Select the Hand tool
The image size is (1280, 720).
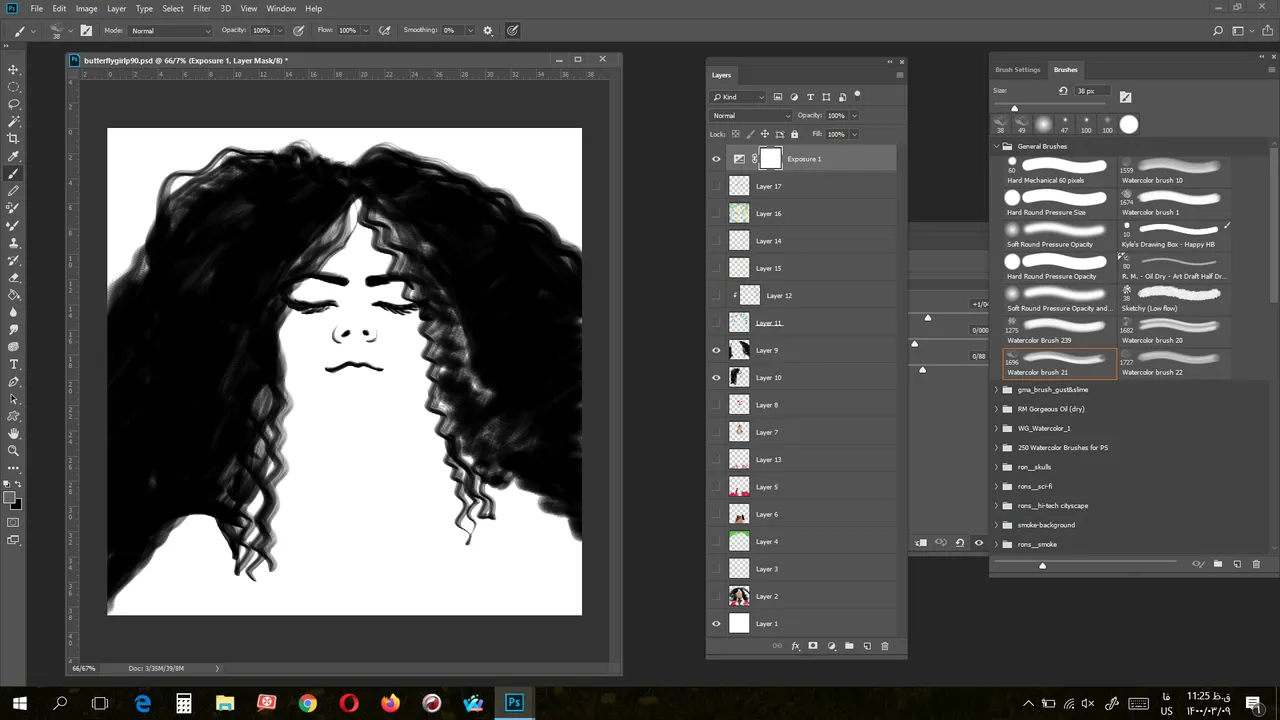(x=13, y=434)
